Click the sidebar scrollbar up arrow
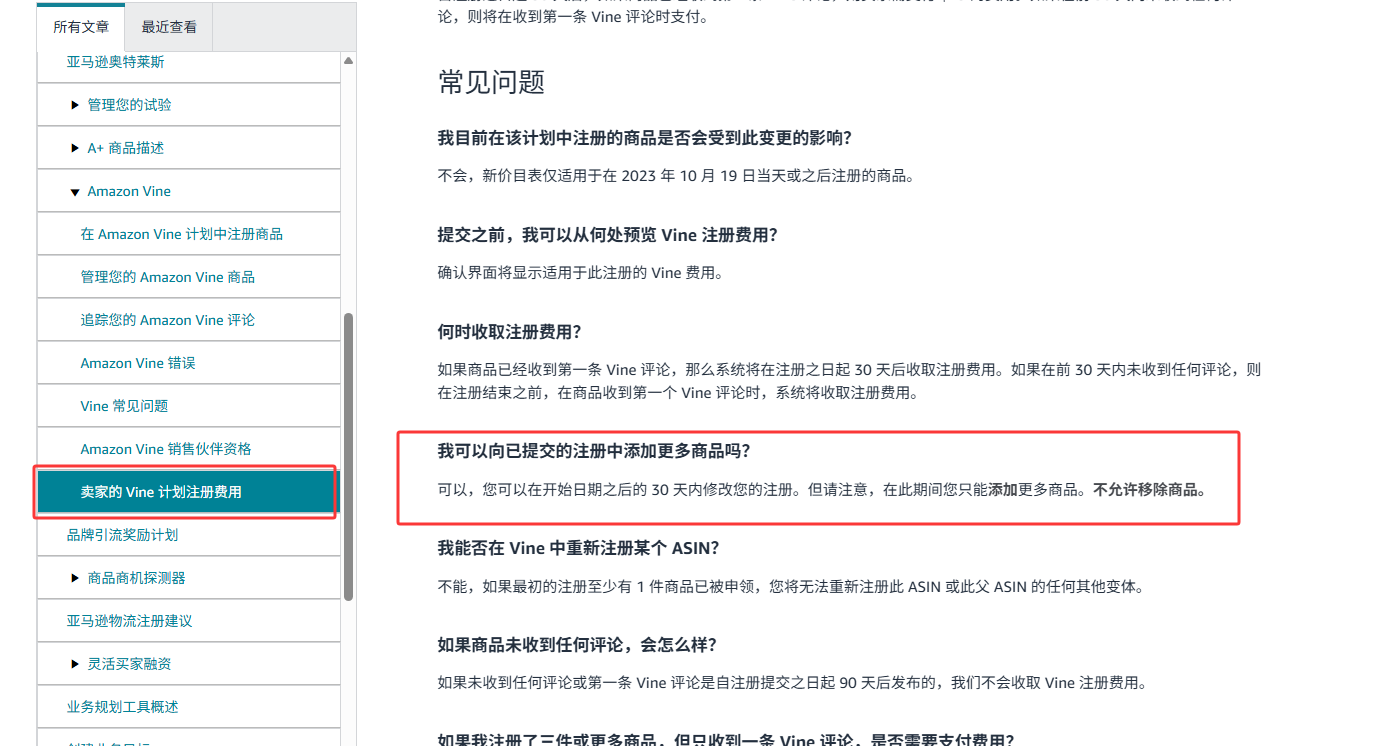The image size is (1381, 746). point(348,61)
